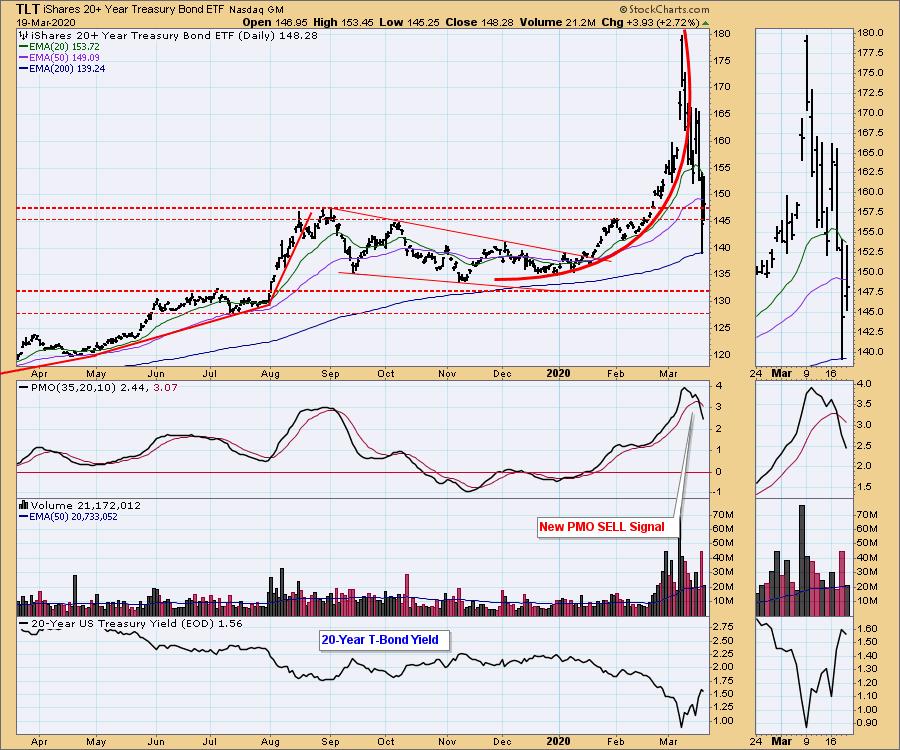Click the "2020" label on the bottom date axis
The height and width of the screenshot is (750, 900).
558,741
